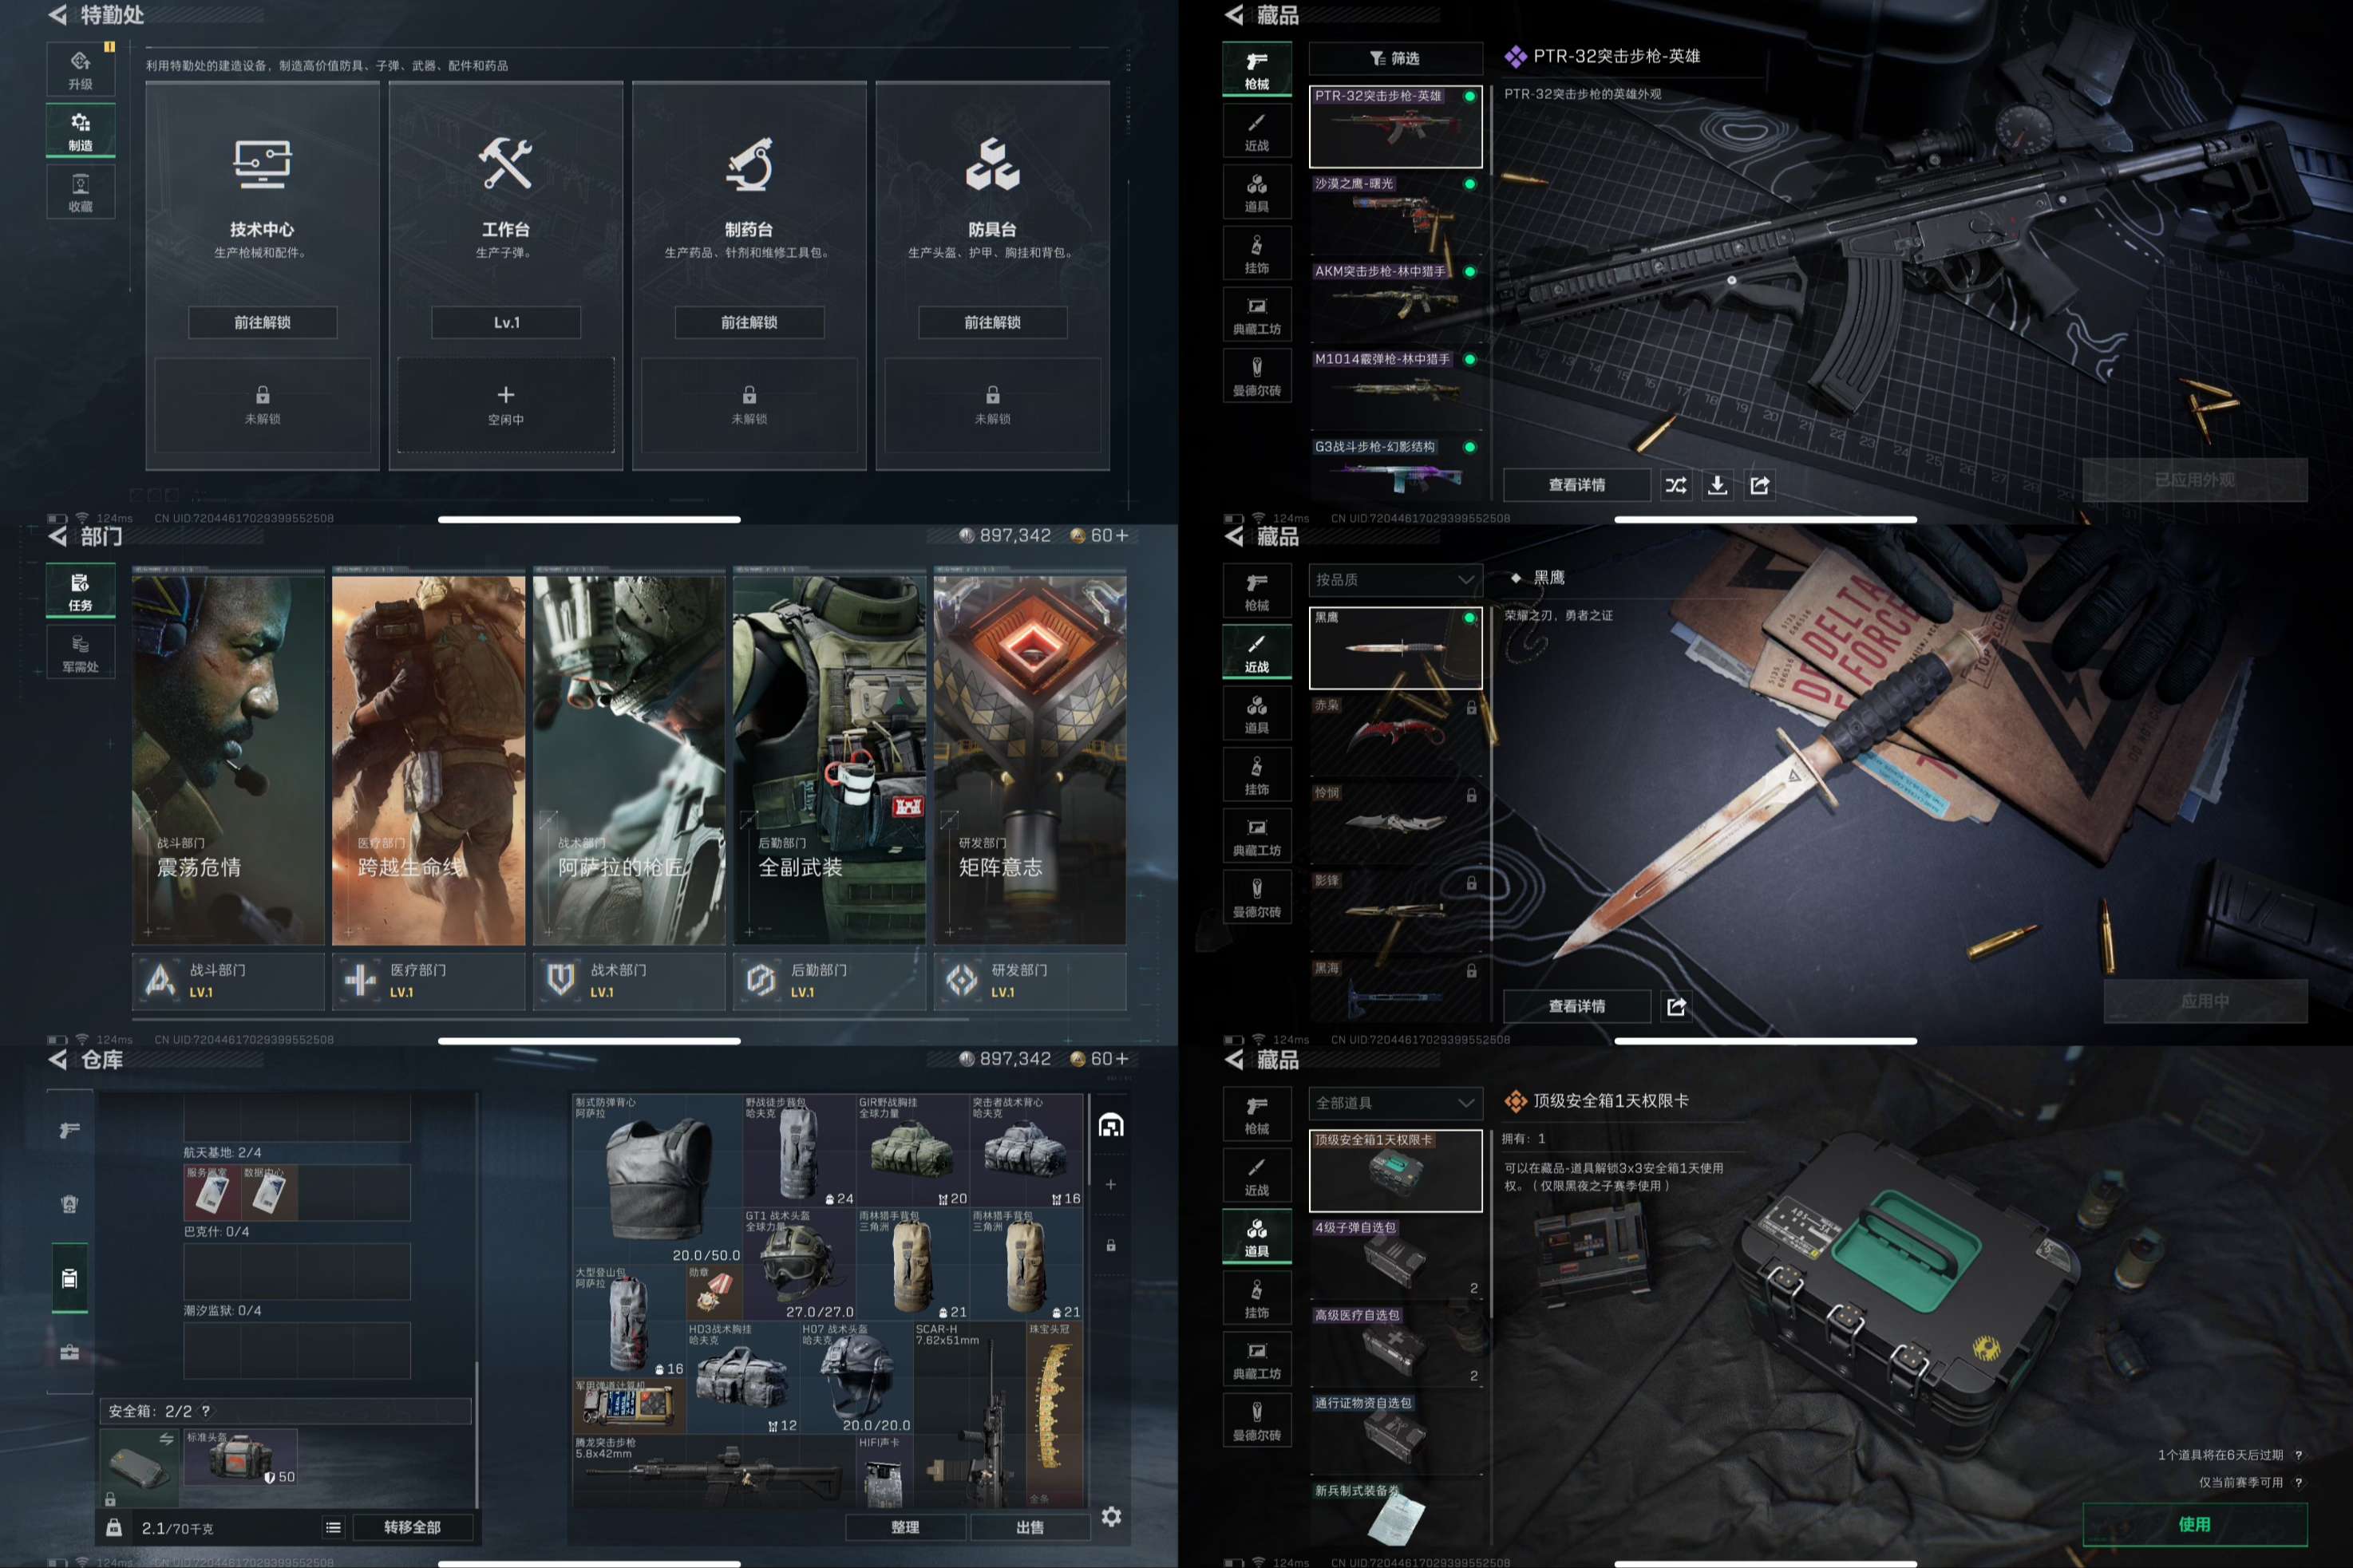Go back from the 特勤处 screen
This screenshot has height=1568, width=2353.
[x=58, y=15]
